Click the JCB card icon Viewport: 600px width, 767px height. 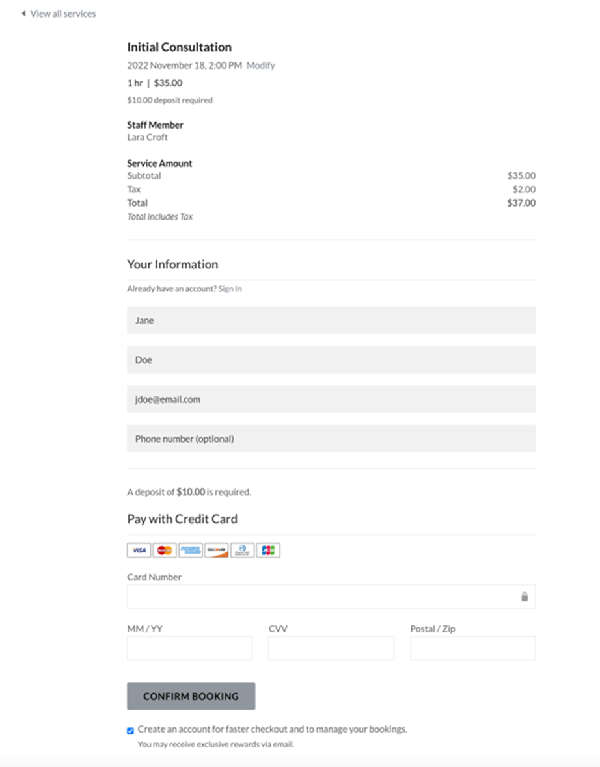pos(268,550)
